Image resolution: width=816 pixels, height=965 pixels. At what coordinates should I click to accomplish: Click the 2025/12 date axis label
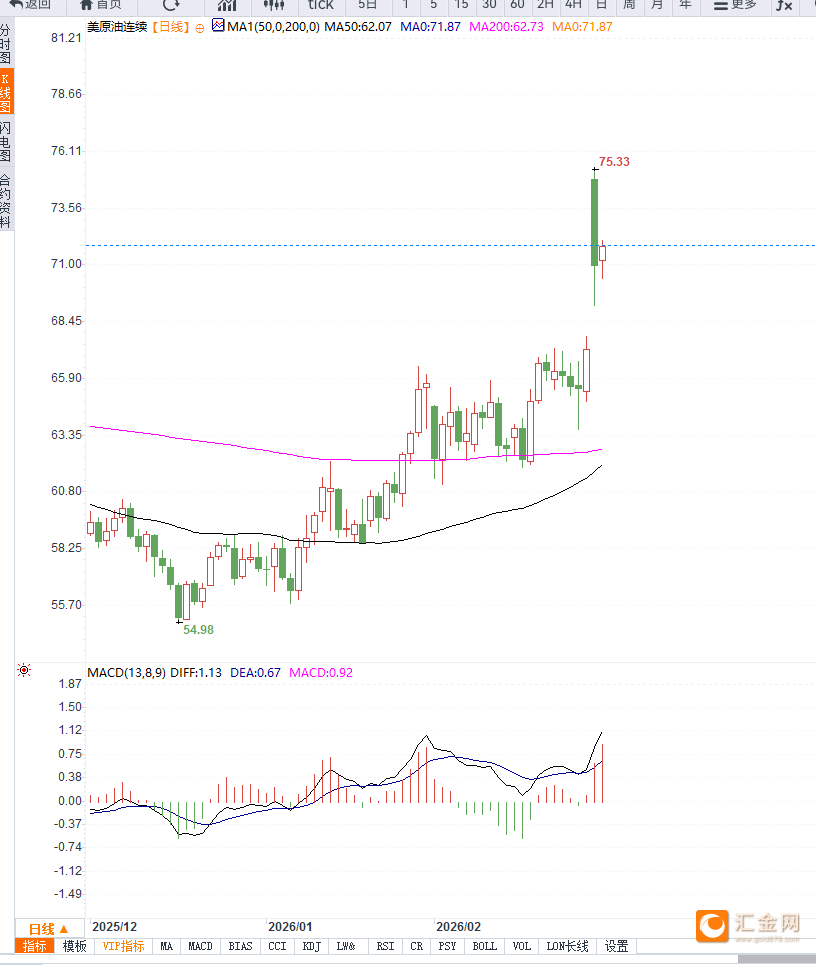click(114, 927)
